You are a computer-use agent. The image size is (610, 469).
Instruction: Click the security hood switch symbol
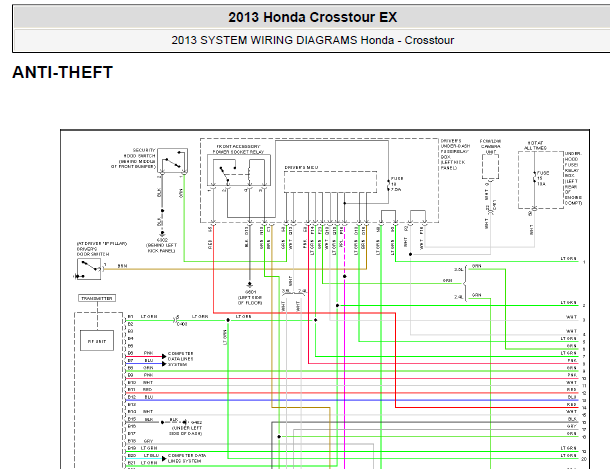point(172,161)
